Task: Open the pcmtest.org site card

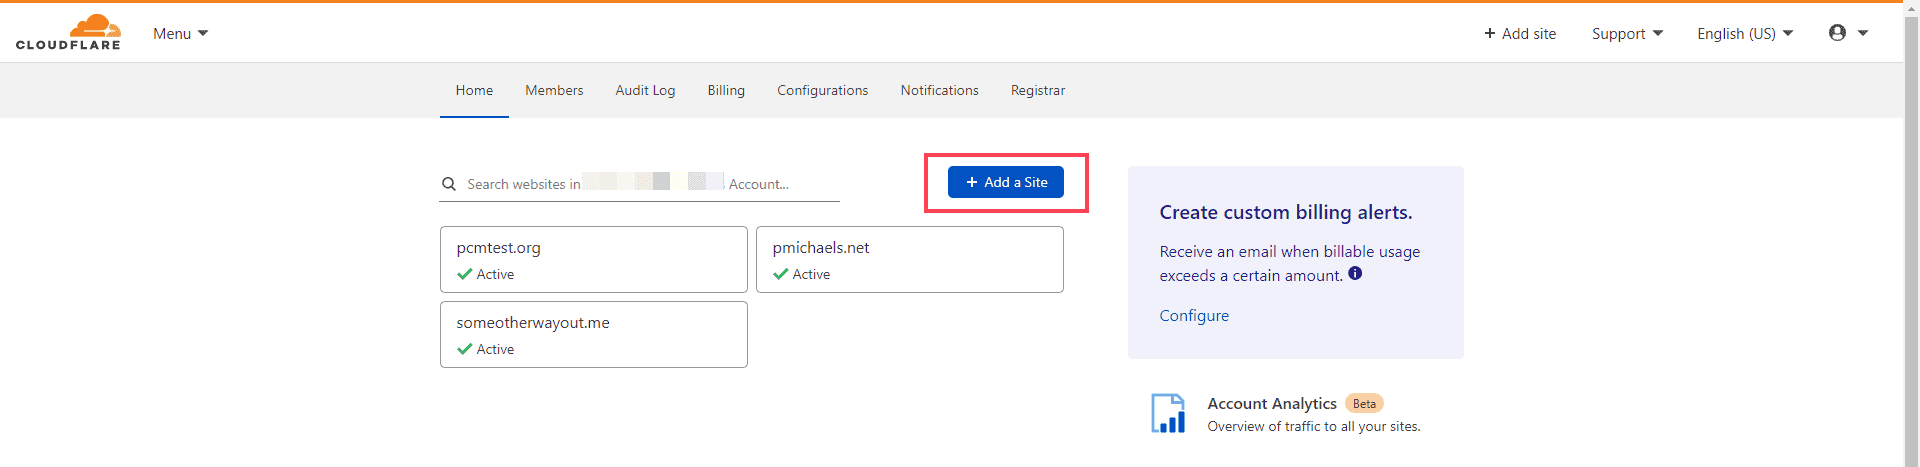Action: click(594, 259)
